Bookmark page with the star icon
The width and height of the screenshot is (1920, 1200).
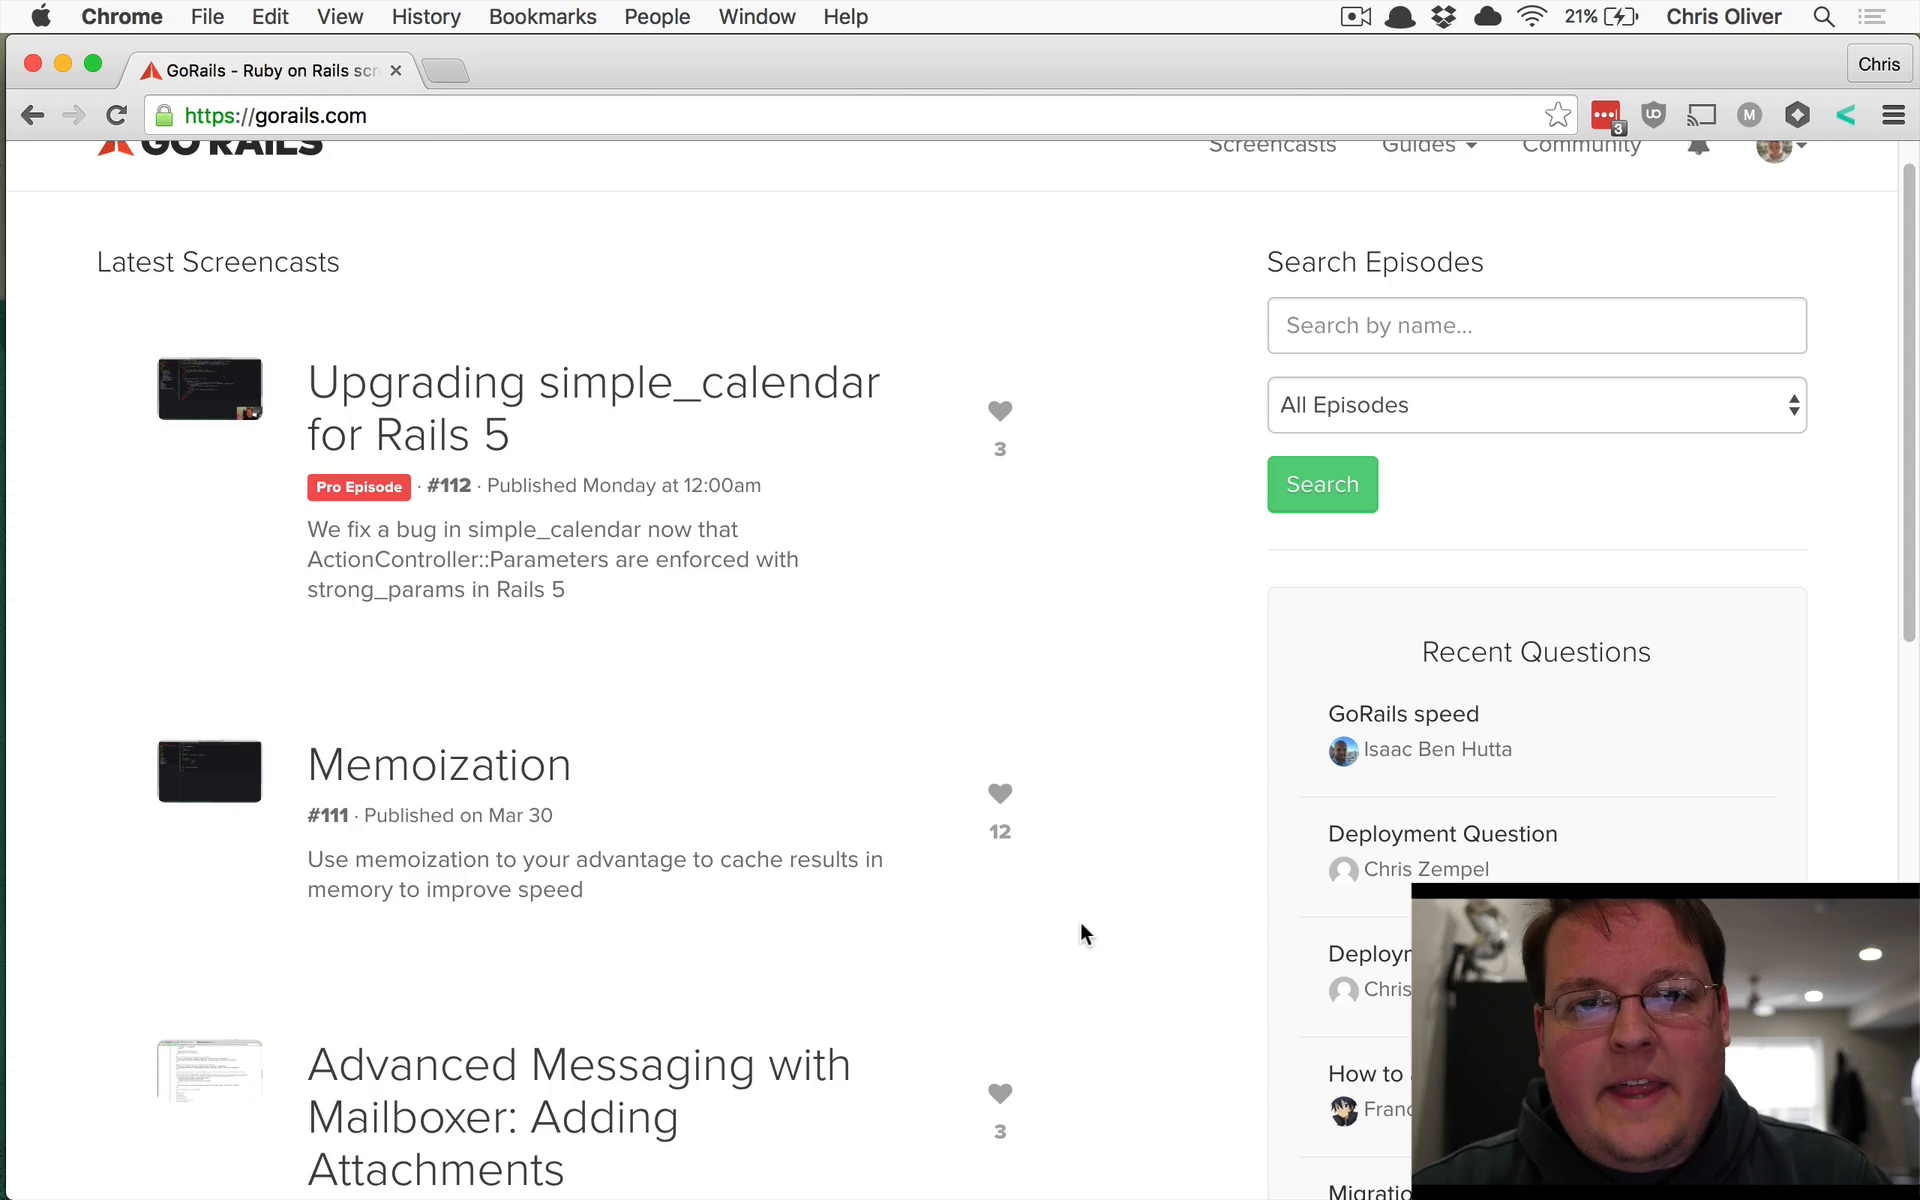click(1557, 115)
